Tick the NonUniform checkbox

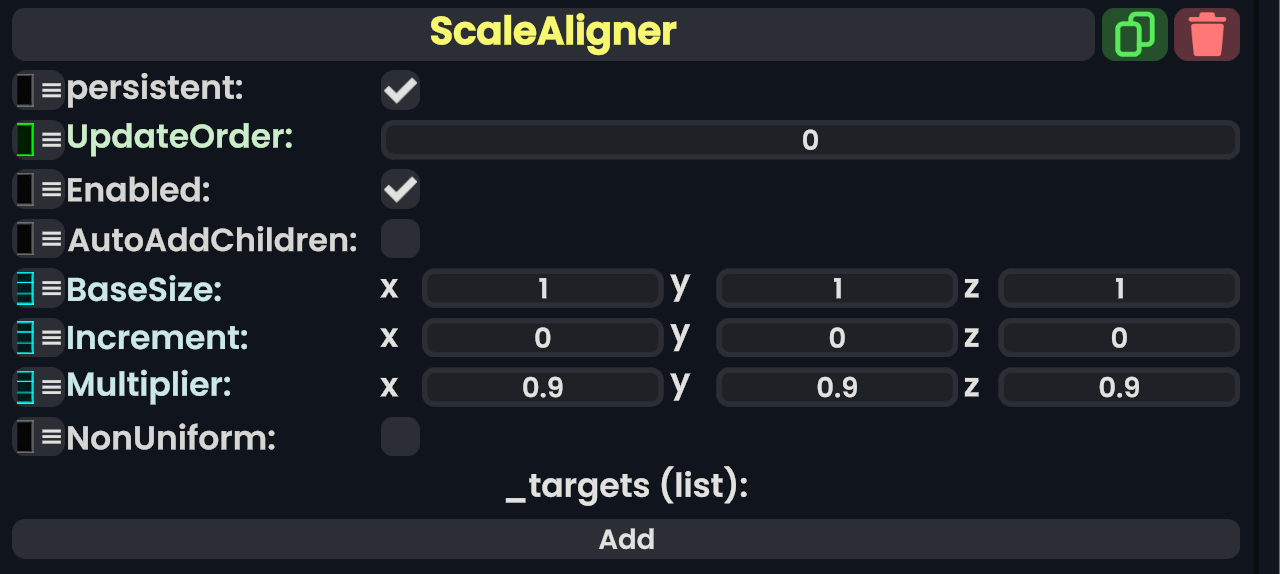coord(400,437)
